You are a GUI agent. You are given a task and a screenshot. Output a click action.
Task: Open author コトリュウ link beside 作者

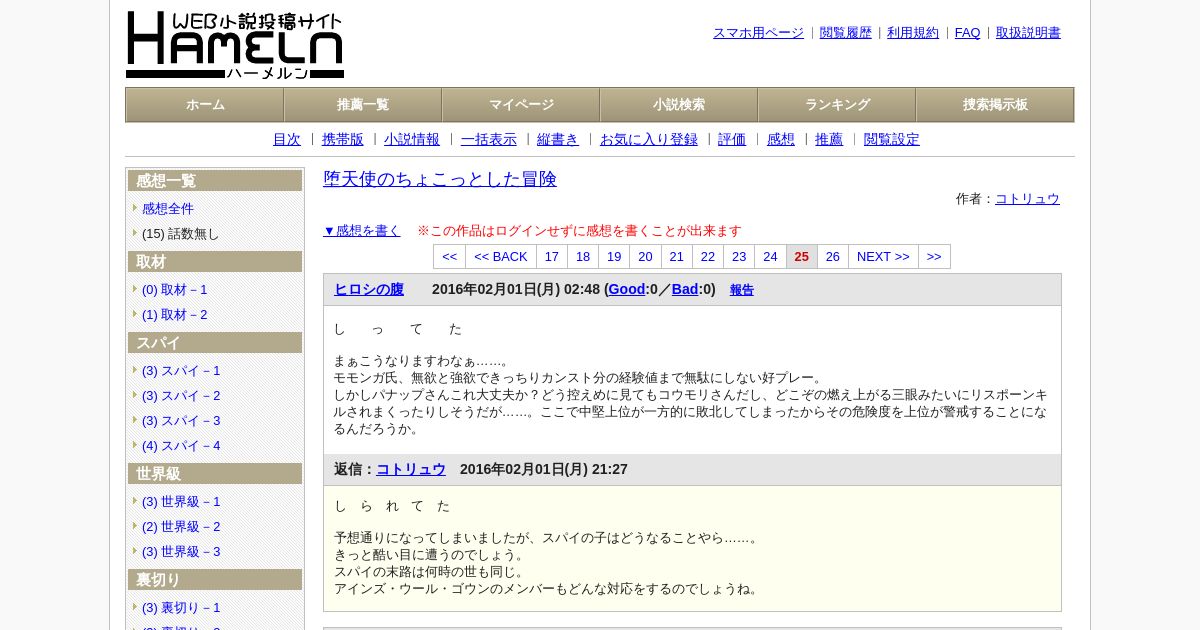(1027, 199)
